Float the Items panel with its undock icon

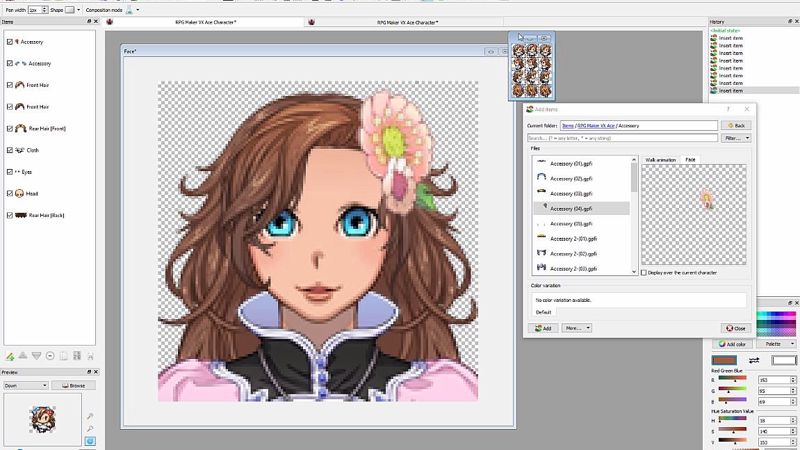point(89,21)
